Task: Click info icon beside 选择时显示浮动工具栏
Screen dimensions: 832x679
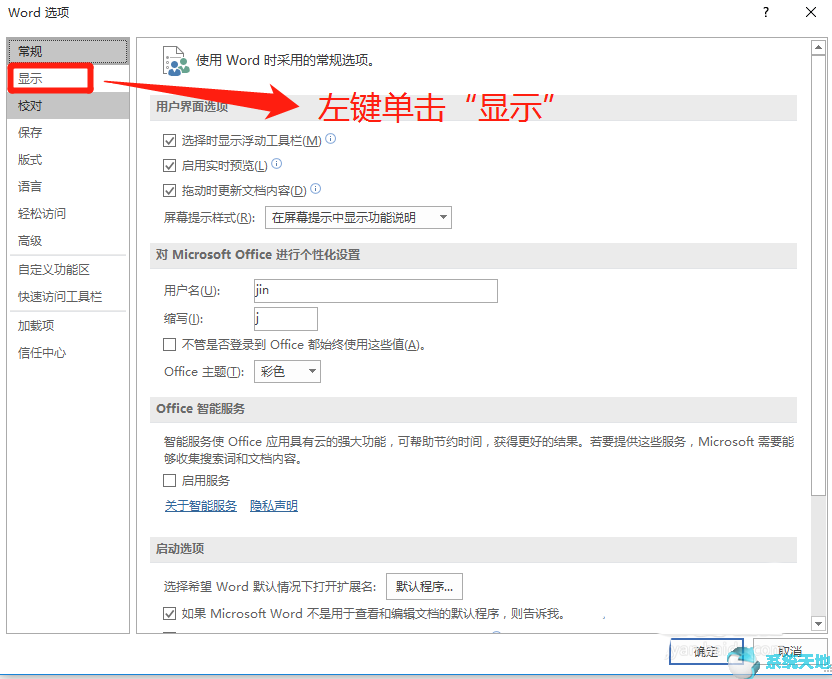Action: (331, 138)
